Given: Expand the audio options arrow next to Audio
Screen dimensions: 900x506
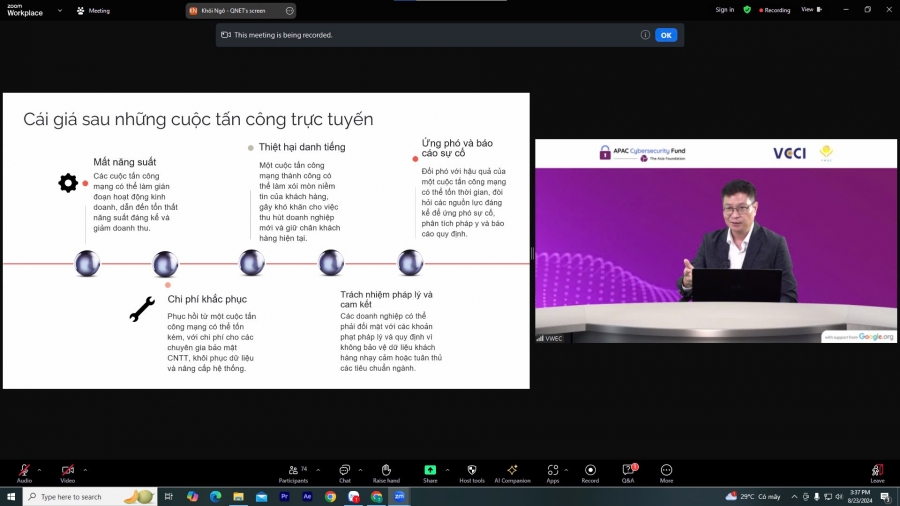Looking at the screenshot, I should click(40, 469).
